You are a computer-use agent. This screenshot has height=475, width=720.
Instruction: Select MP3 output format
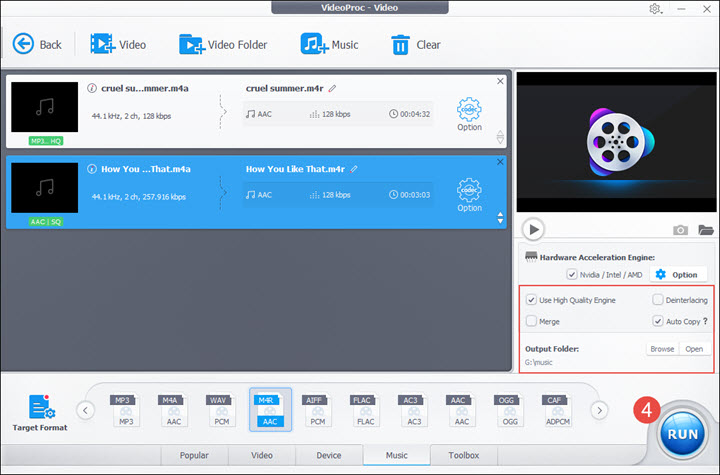126,410
